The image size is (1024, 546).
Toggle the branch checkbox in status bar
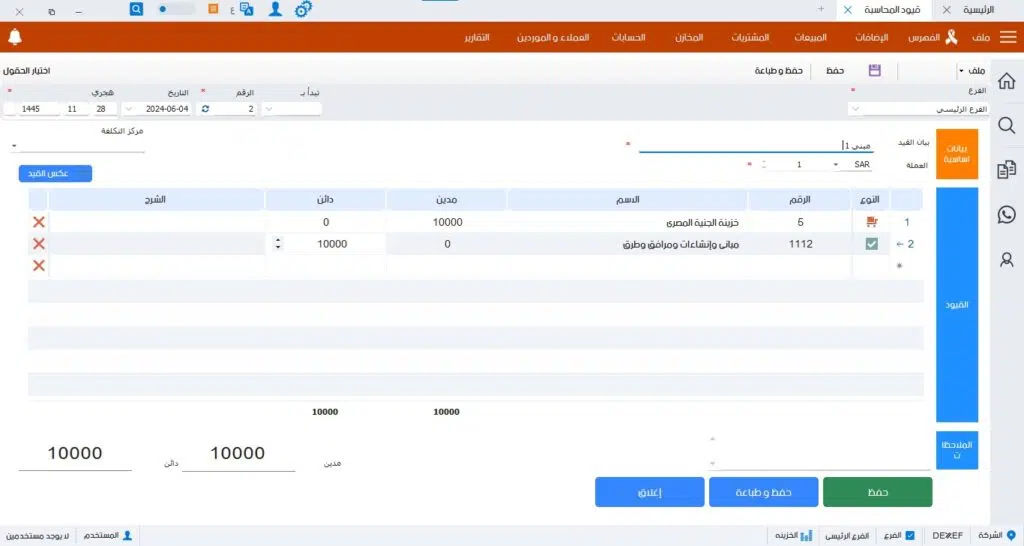click(x=910, y=535)
